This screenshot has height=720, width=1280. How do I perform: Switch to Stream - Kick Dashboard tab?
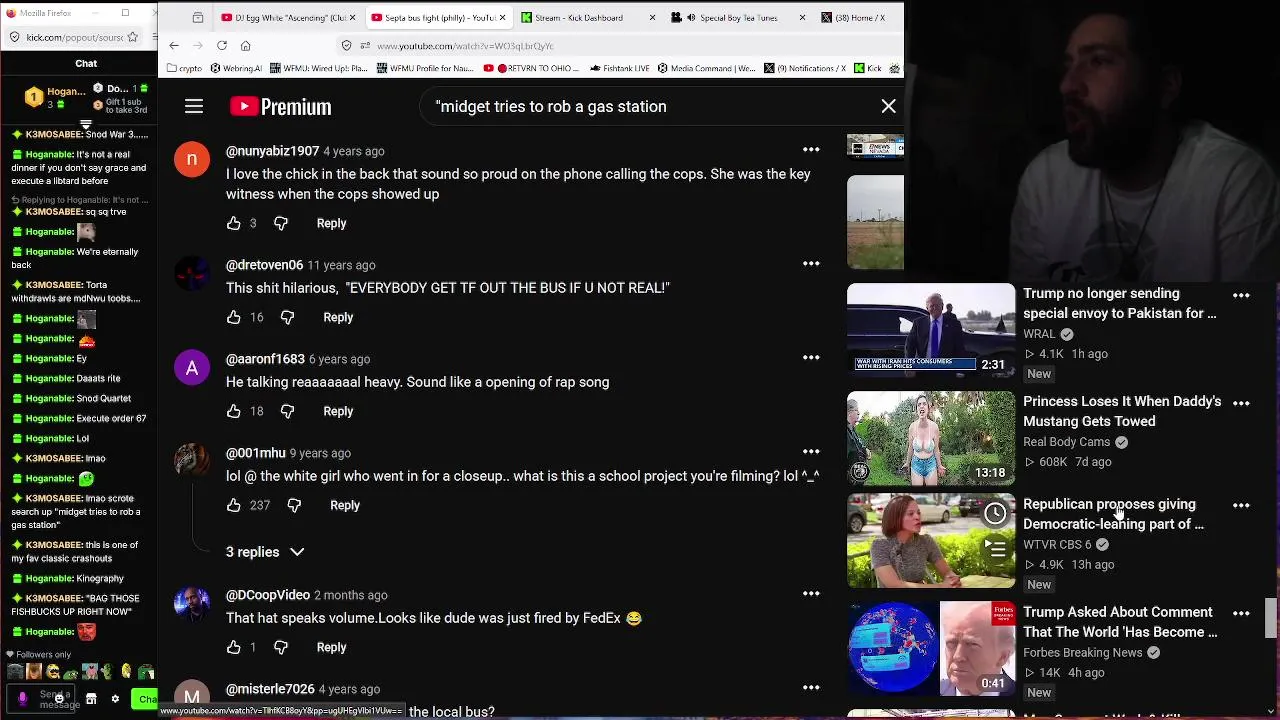(x=588, y=17)
